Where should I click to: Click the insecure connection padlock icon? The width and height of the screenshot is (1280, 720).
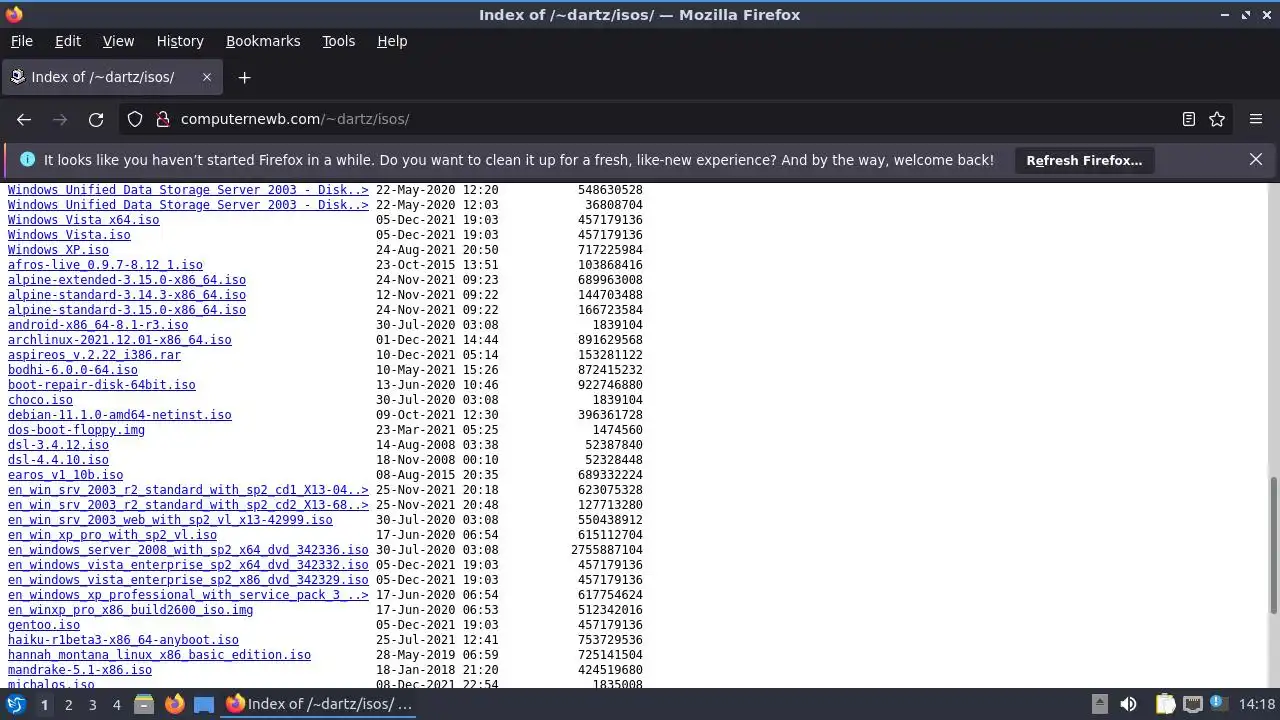163,119
